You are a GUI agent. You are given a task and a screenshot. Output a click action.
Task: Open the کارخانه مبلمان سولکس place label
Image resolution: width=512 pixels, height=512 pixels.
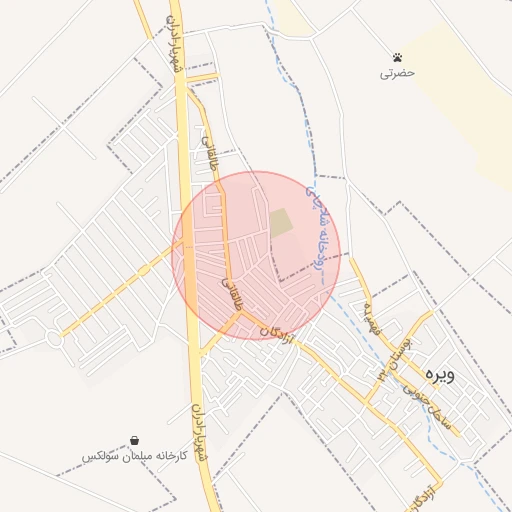pyautogui.click(x=134, y=456)
